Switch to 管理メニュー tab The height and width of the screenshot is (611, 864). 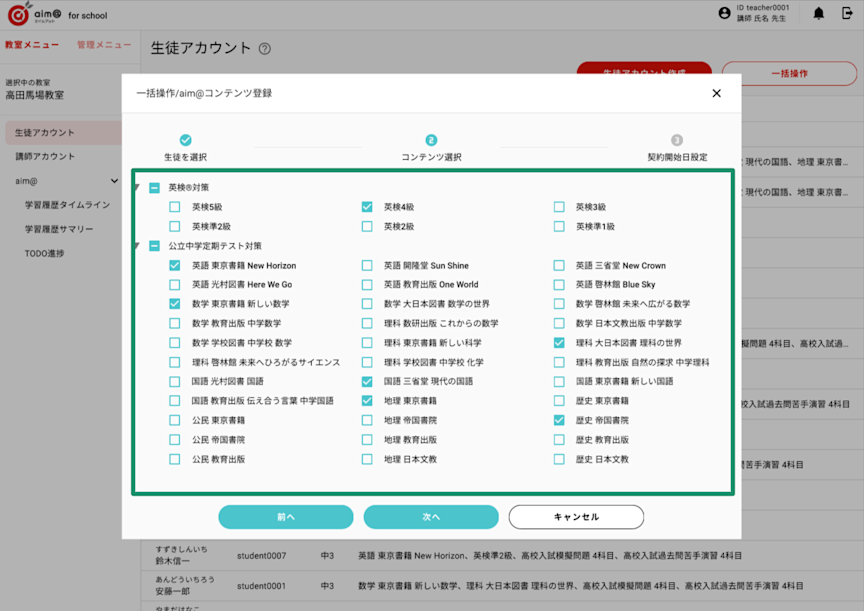tap(104, 45)
